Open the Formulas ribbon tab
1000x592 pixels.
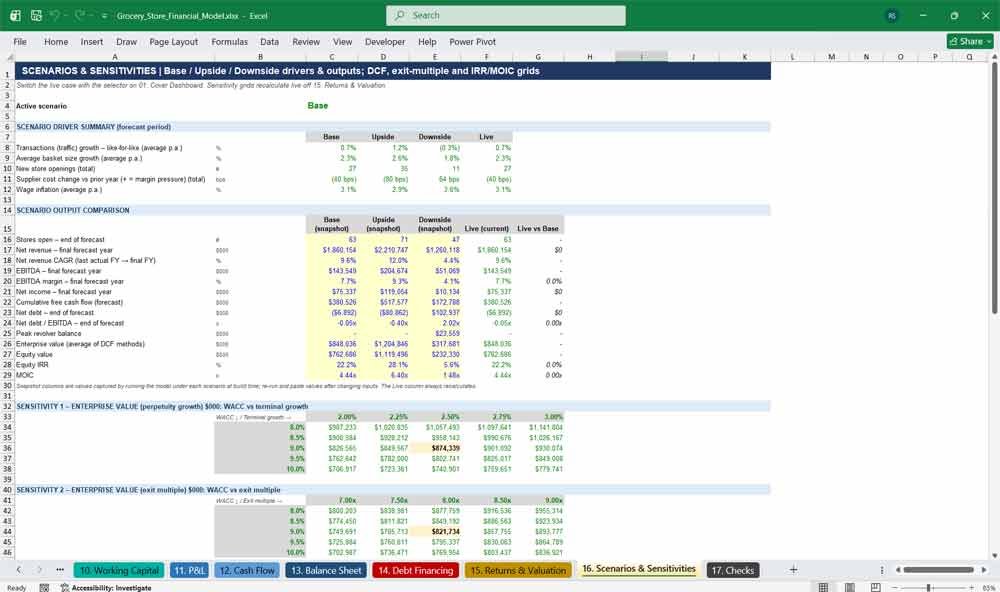230,41
